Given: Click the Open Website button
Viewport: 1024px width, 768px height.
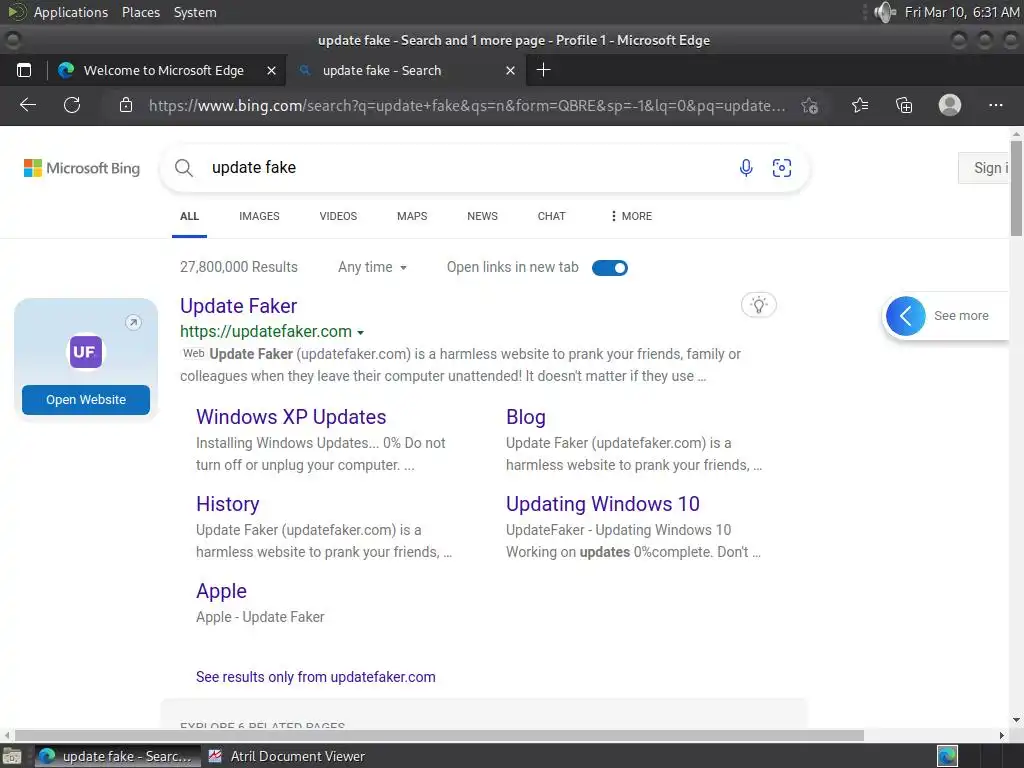Looking at the screenshot, I should [x=86, y=400].
